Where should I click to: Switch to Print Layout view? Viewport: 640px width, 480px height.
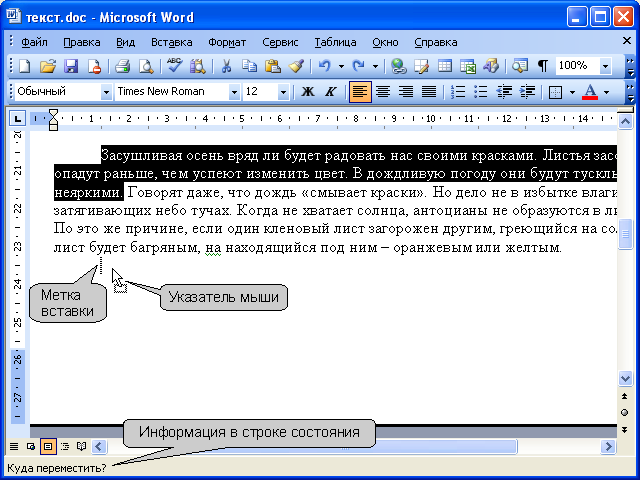[x=48, y=447]
